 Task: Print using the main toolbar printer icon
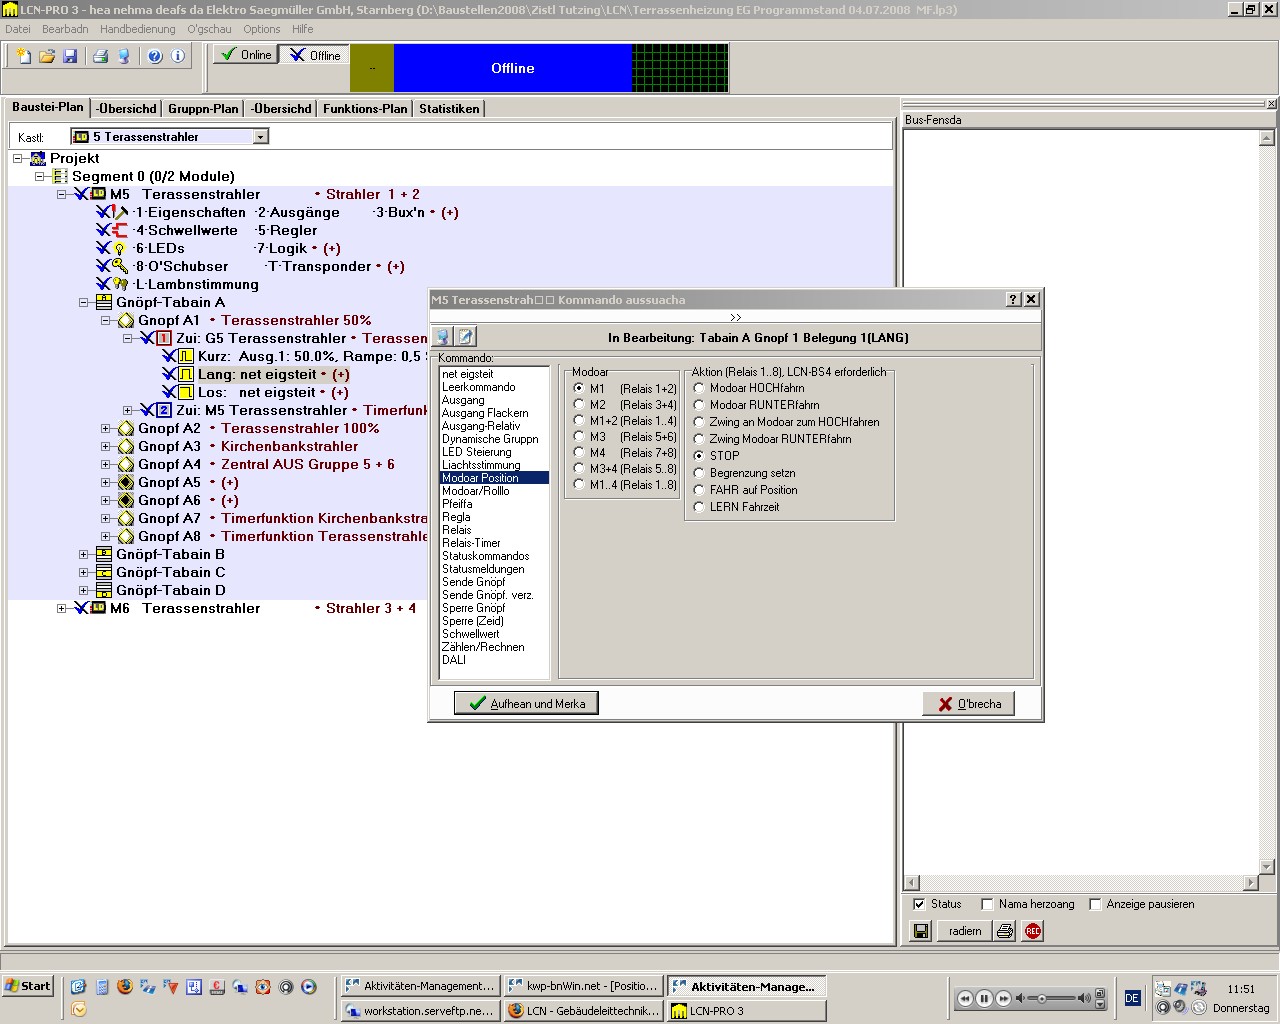(100, 56)
